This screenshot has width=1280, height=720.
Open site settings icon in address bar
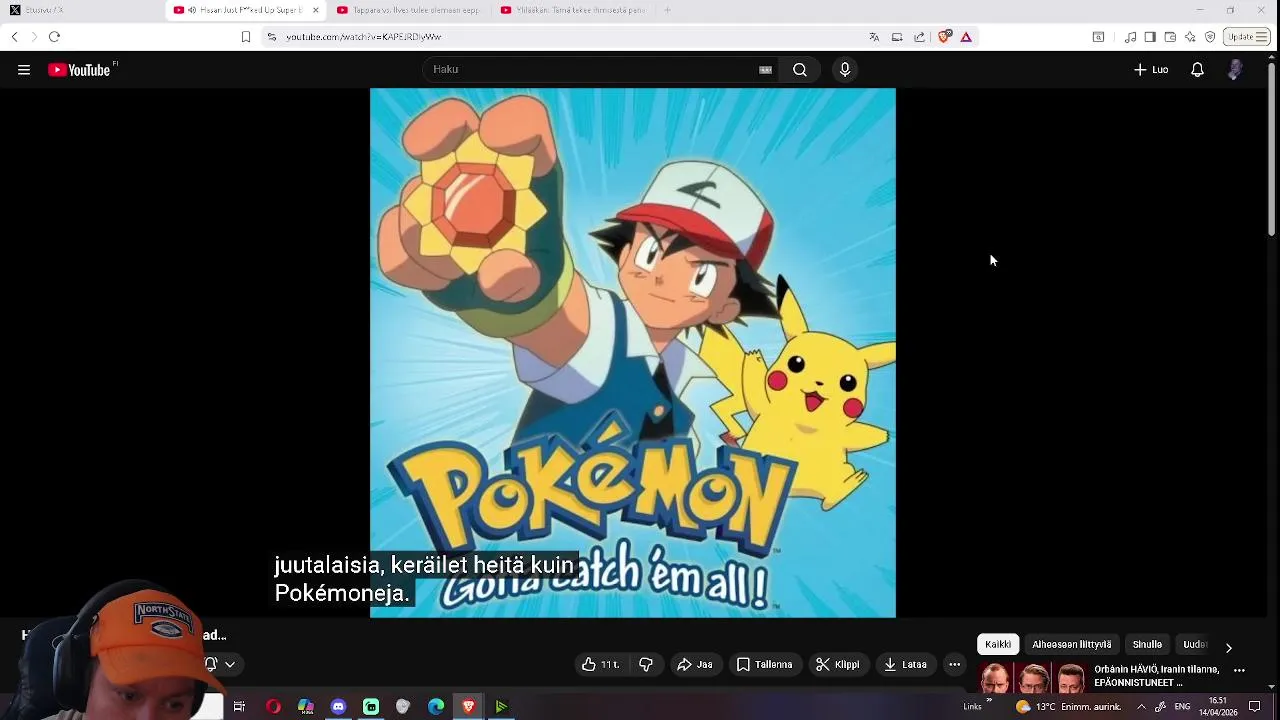(272, 37)
